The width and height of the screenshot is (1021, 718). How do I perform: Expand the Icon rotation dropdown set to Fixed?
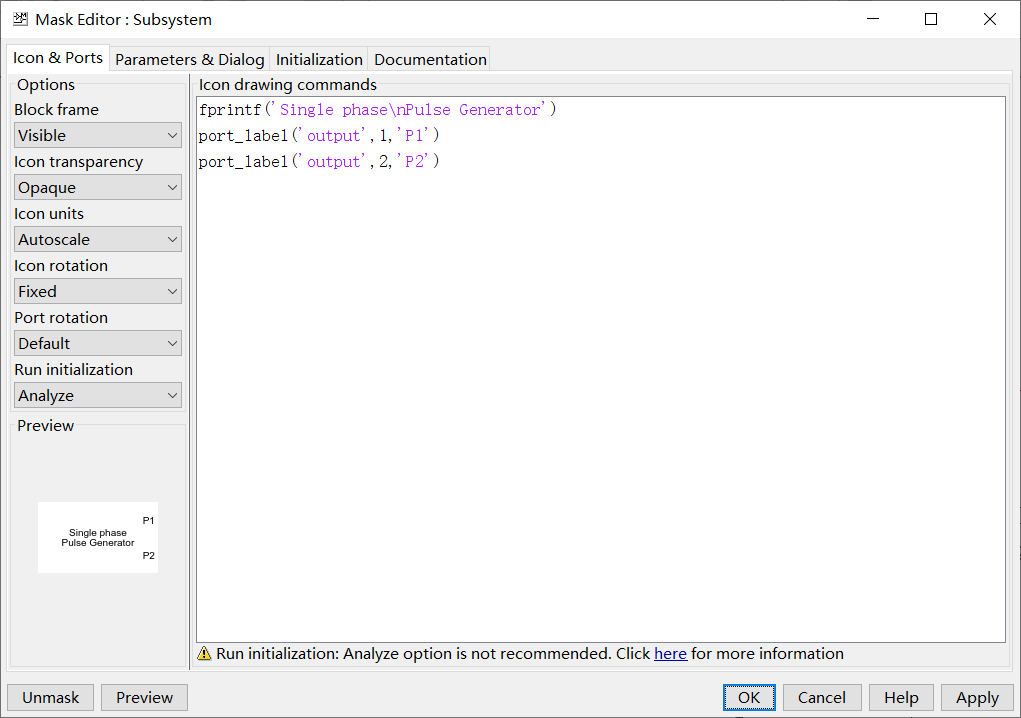pyautogui.click(x=98, y=292)
